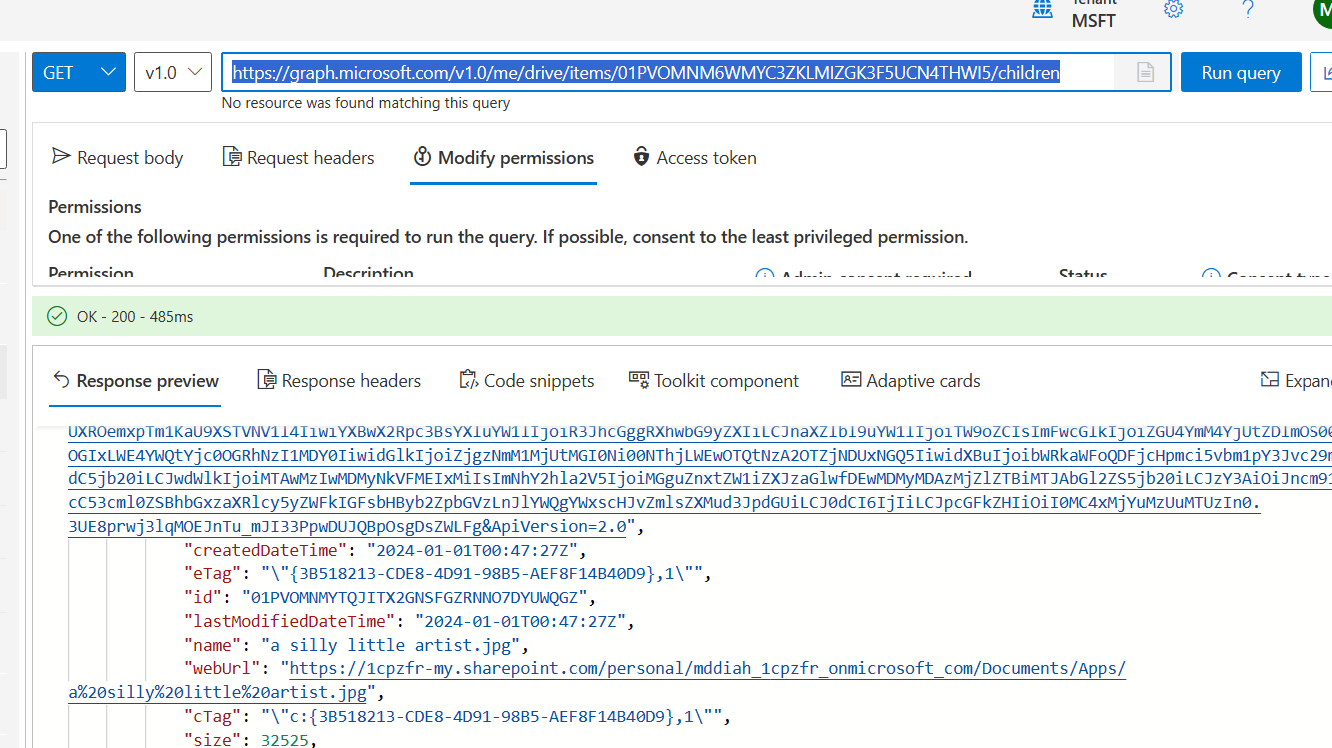
Task: Click the green checkmark on the OK 200 status
Action: pos(57,315)
